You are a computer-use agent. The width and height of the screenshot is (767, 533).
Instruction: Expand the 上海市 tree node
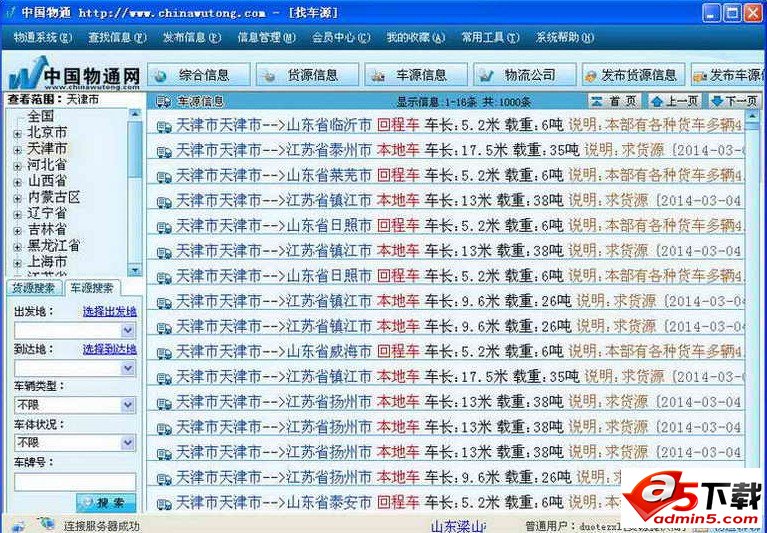coord(18,263)
